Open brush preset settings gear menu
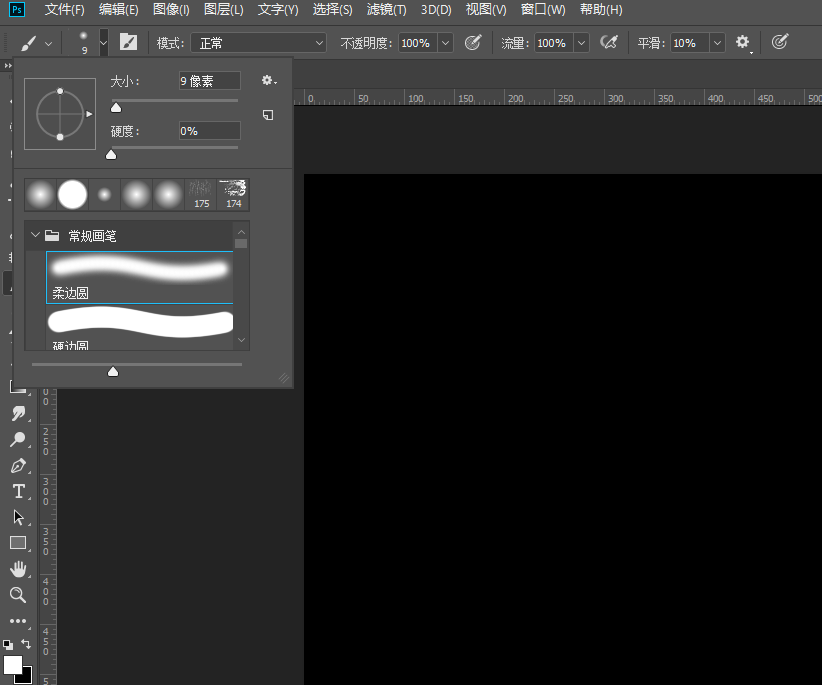This screenshot has width=822, height=685. tap(267, 80)
